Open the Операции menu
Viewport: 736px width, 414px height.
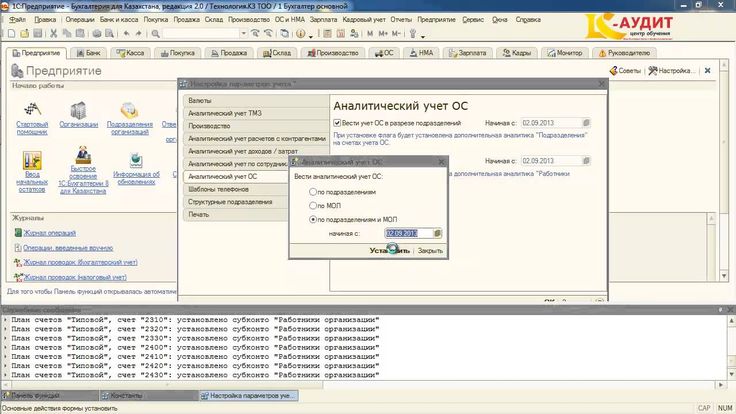[80, 20]
